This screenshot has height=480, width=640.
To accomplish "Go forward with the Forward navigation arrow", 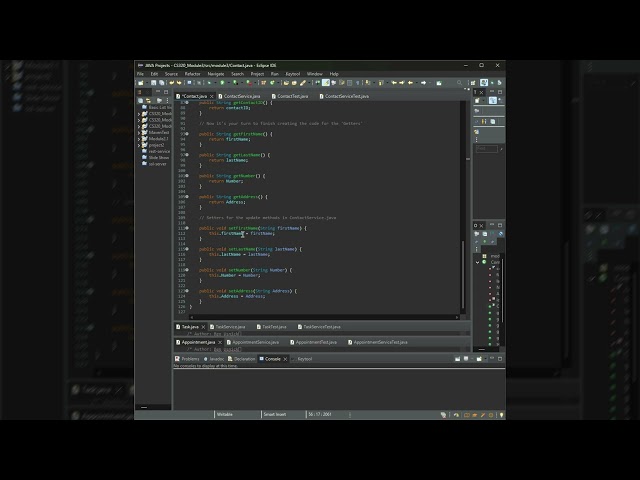I will (x=424, y=82).
